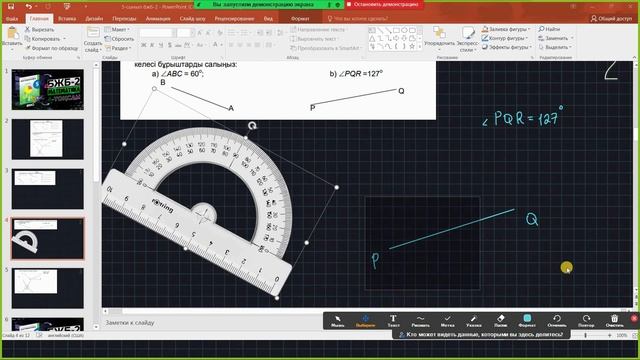Click the Вставить paste icon
640x360 pixels.
[x=12, y=33]
